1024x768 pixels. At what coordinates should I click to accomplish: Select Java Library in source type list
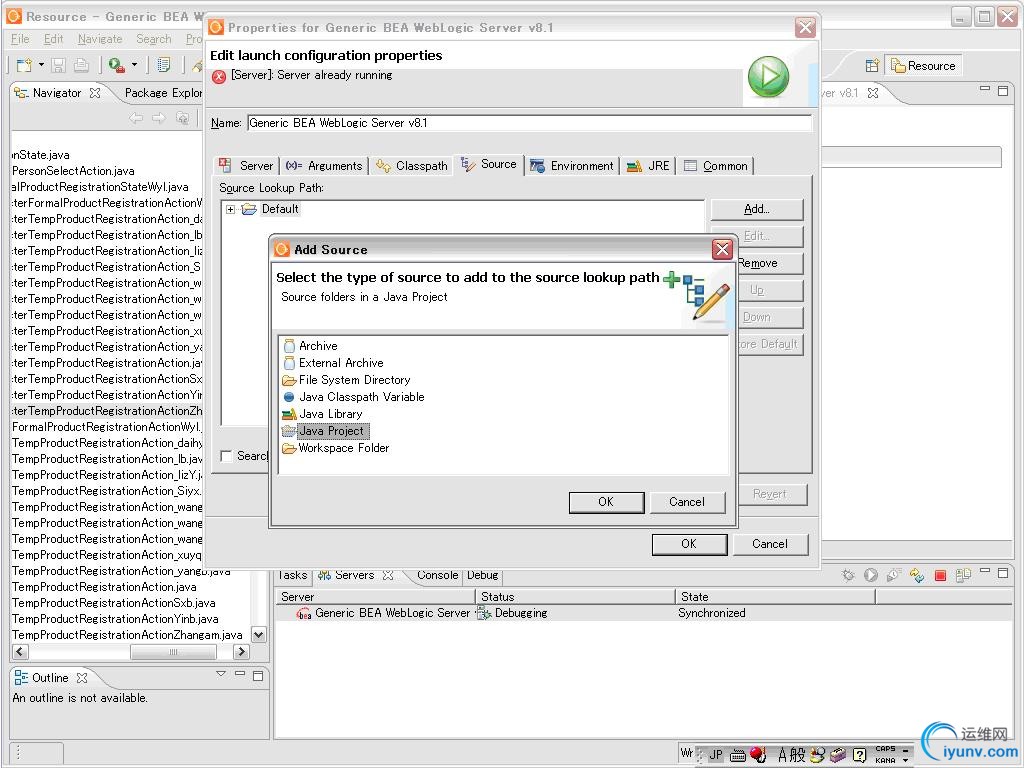click(x=322, y=414)
